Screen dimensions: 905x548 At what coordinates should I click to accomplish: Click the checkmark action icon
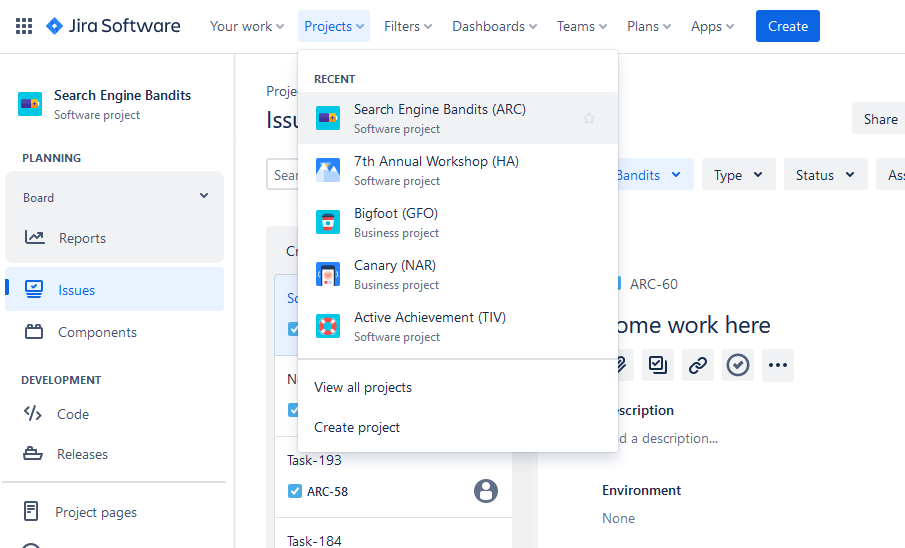[x=738, y=365]
